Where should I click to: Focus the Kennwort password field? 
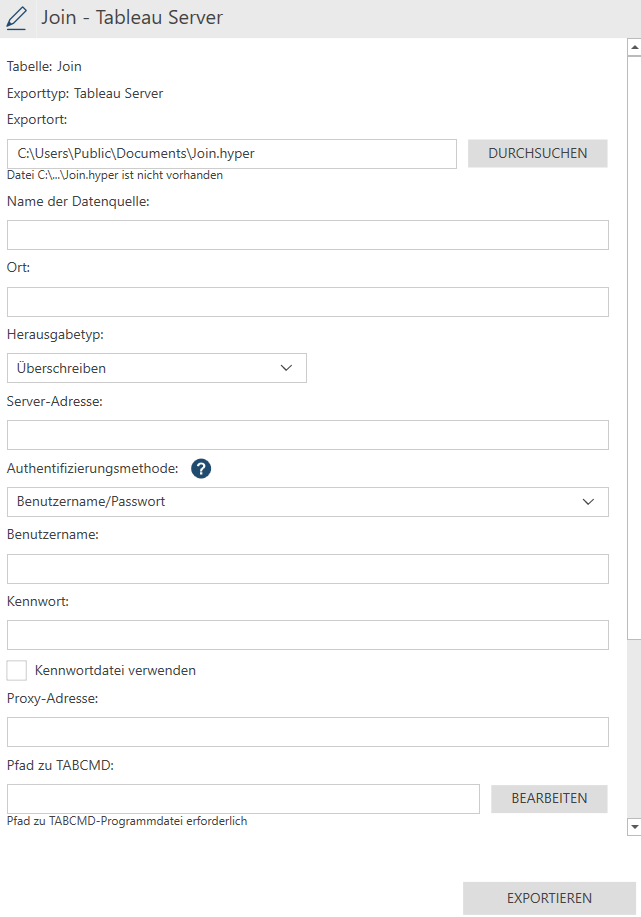click(307, 635)
